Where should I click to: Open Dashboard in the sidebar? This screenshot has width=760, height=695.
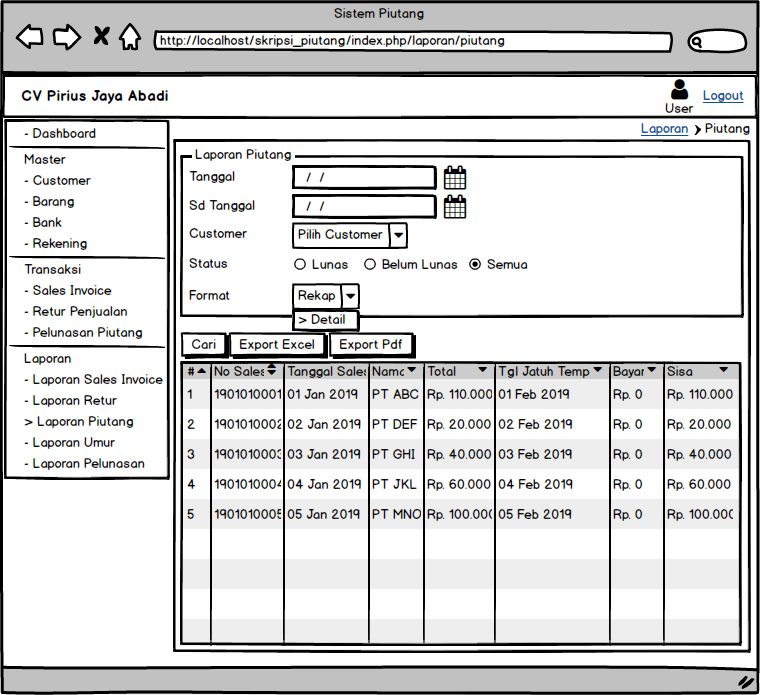click(x=60, y=134)
